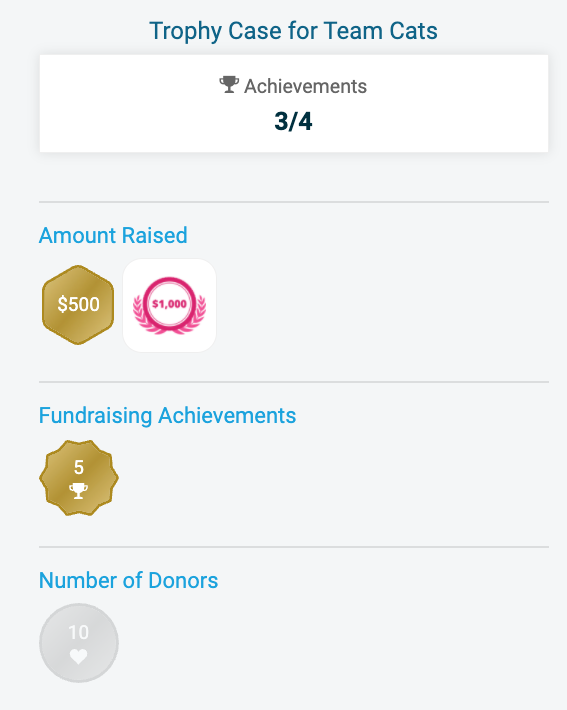Click the Achievements label in summary card
The height and width of the screenshot is (710, 567).
[x=306, y=86]
